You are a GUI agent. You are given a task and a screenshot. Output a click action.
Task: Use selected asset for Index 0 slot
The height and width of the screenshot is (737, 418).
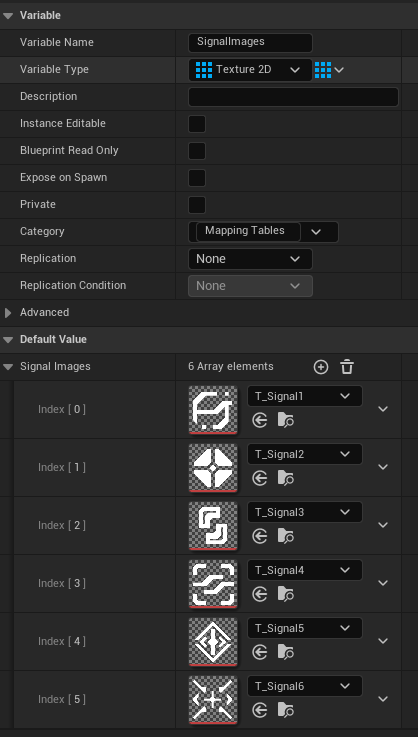click(x=260, y=420)
